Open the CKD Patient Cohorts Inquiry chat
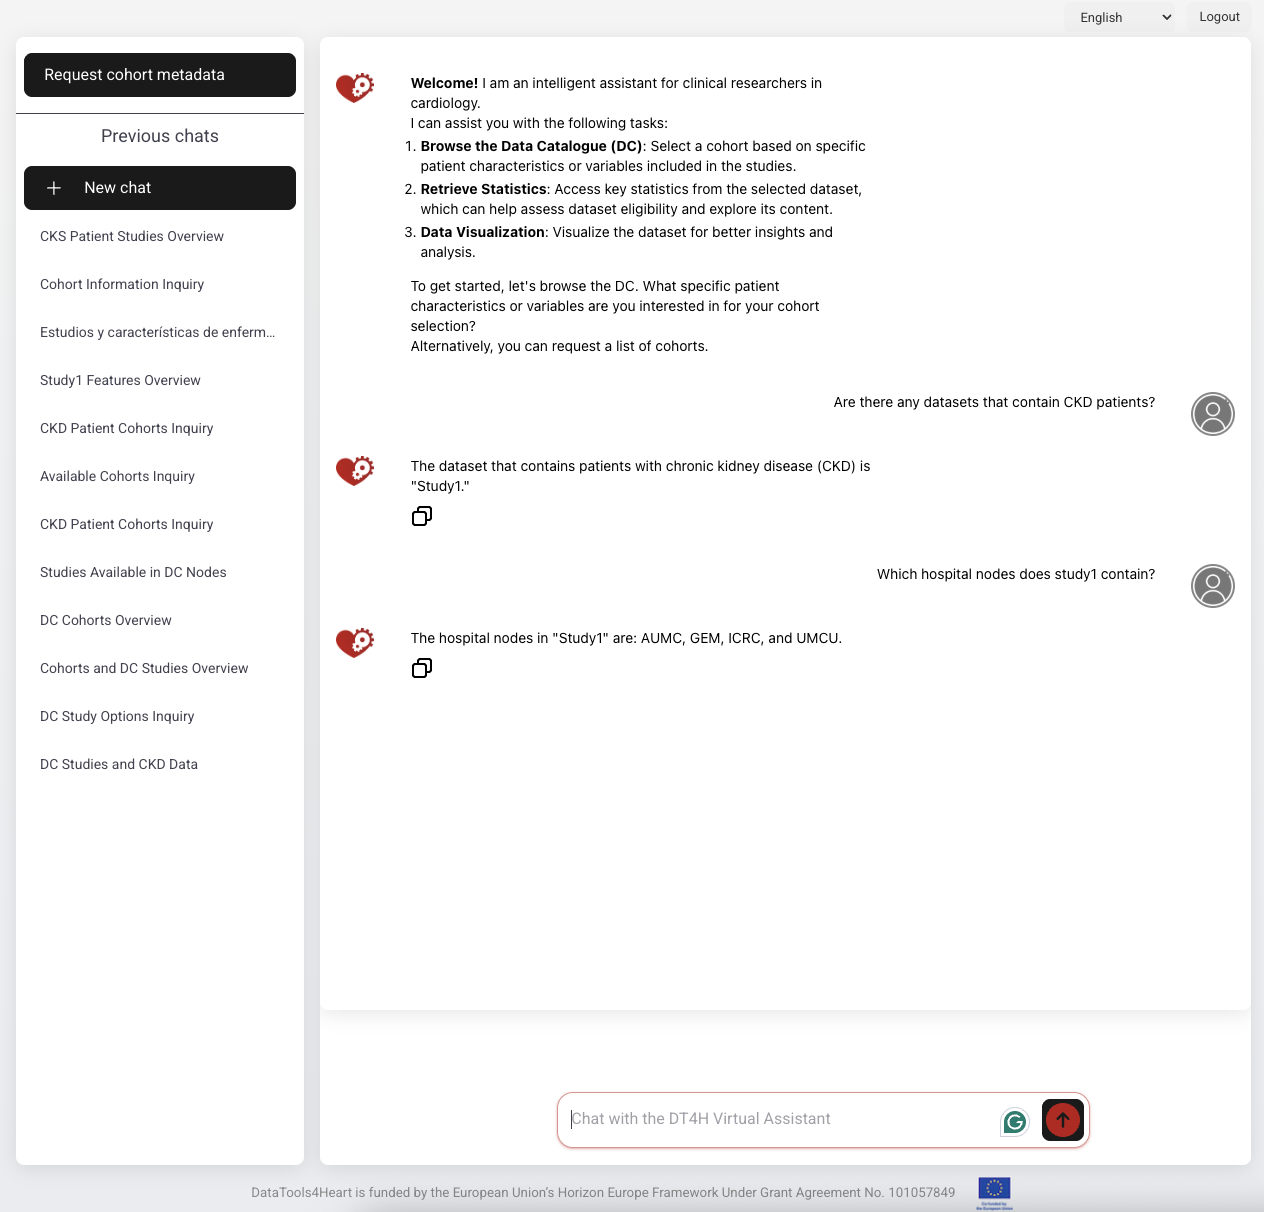Screen dimensions: 1264x1212 (126, 428)
